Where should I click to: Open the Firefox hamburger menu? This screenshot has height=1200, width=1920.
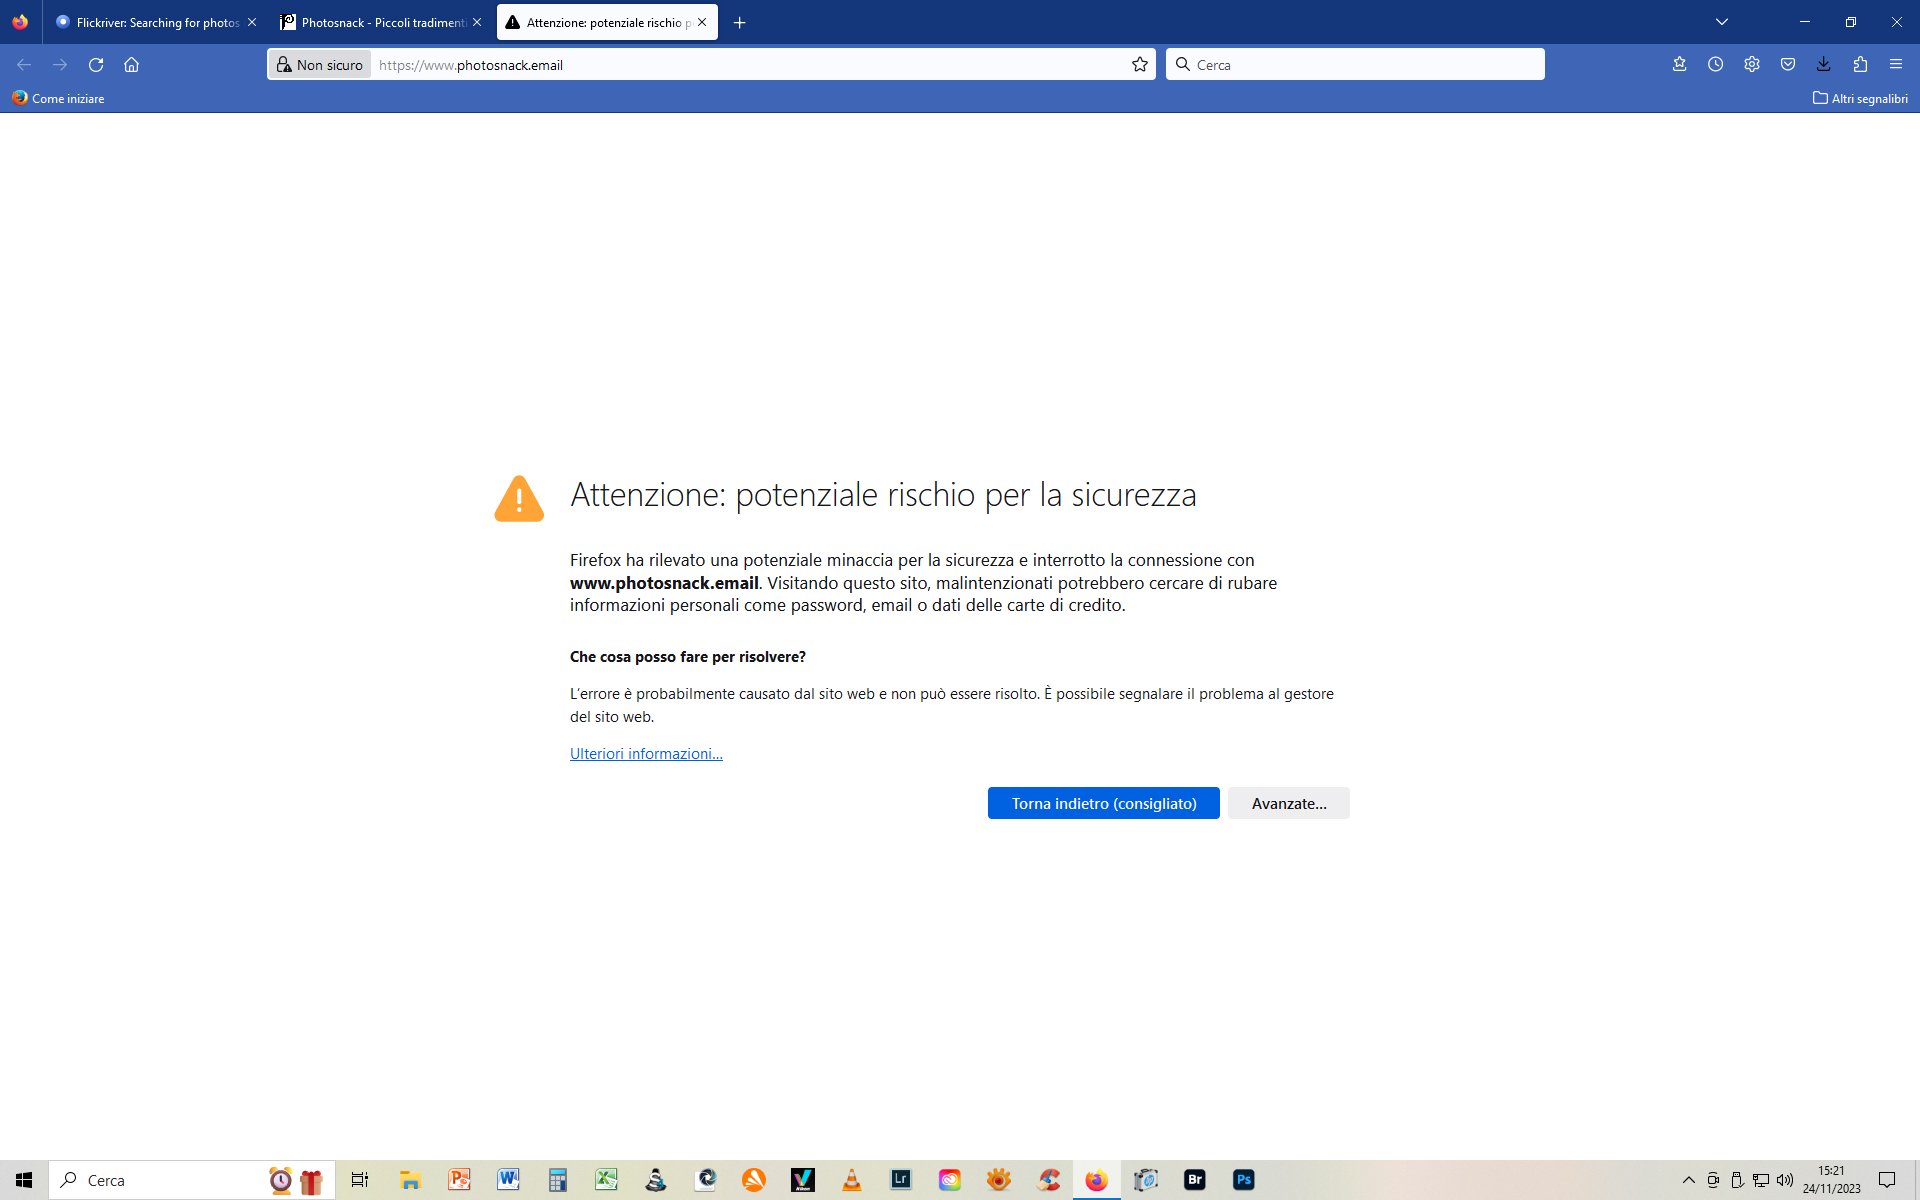(1895, 64)
